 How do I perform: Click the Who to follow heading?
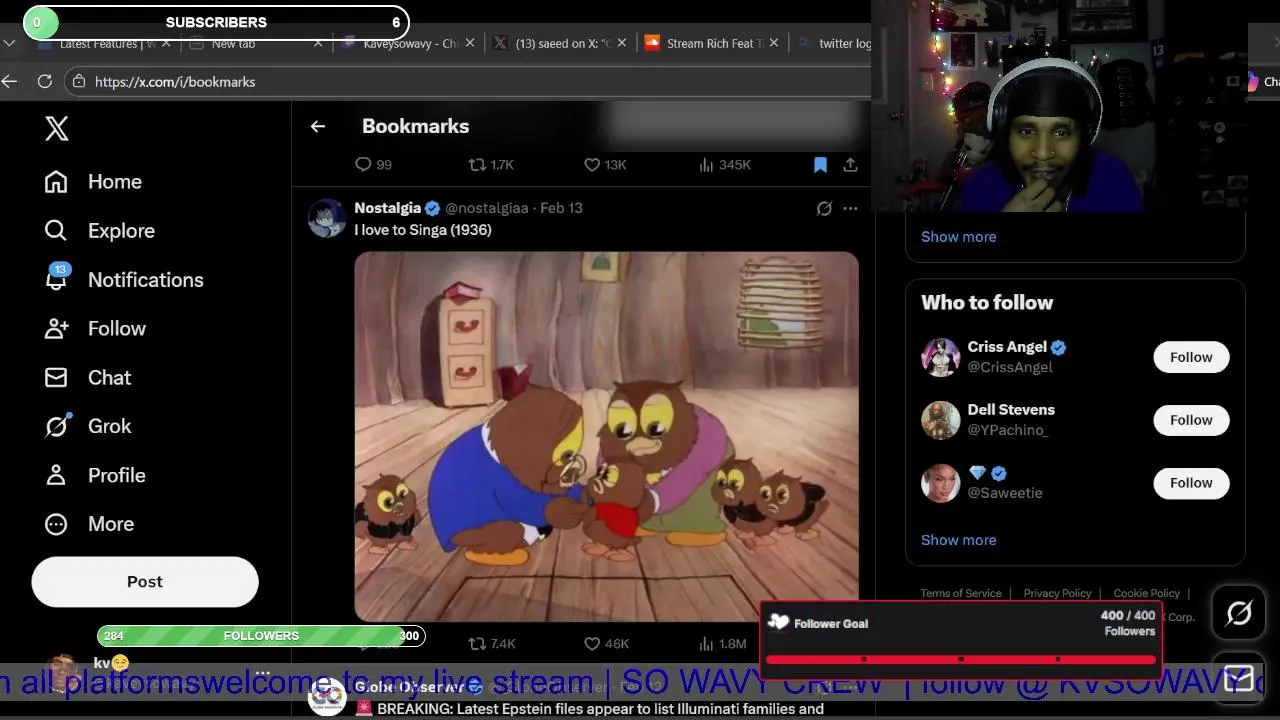pyautogui.click(x=987, y=303)
